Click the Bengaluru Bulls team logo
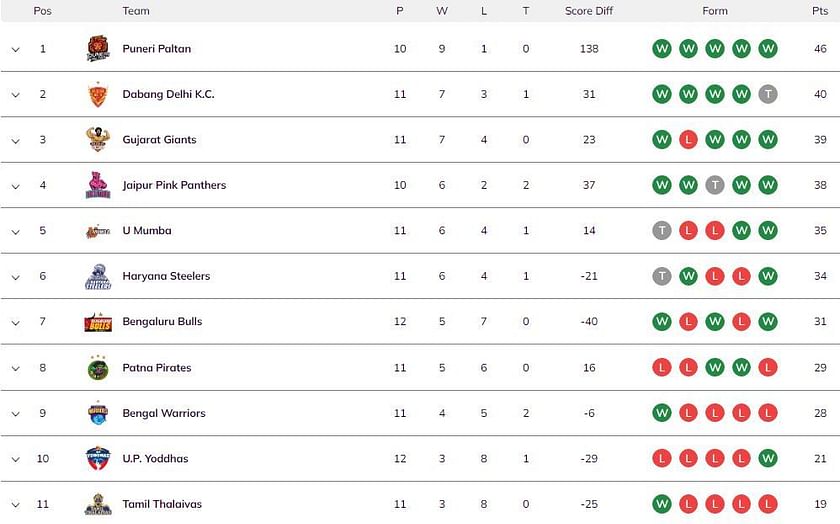Screen dimensions: 840x524 tap(98, 322)
